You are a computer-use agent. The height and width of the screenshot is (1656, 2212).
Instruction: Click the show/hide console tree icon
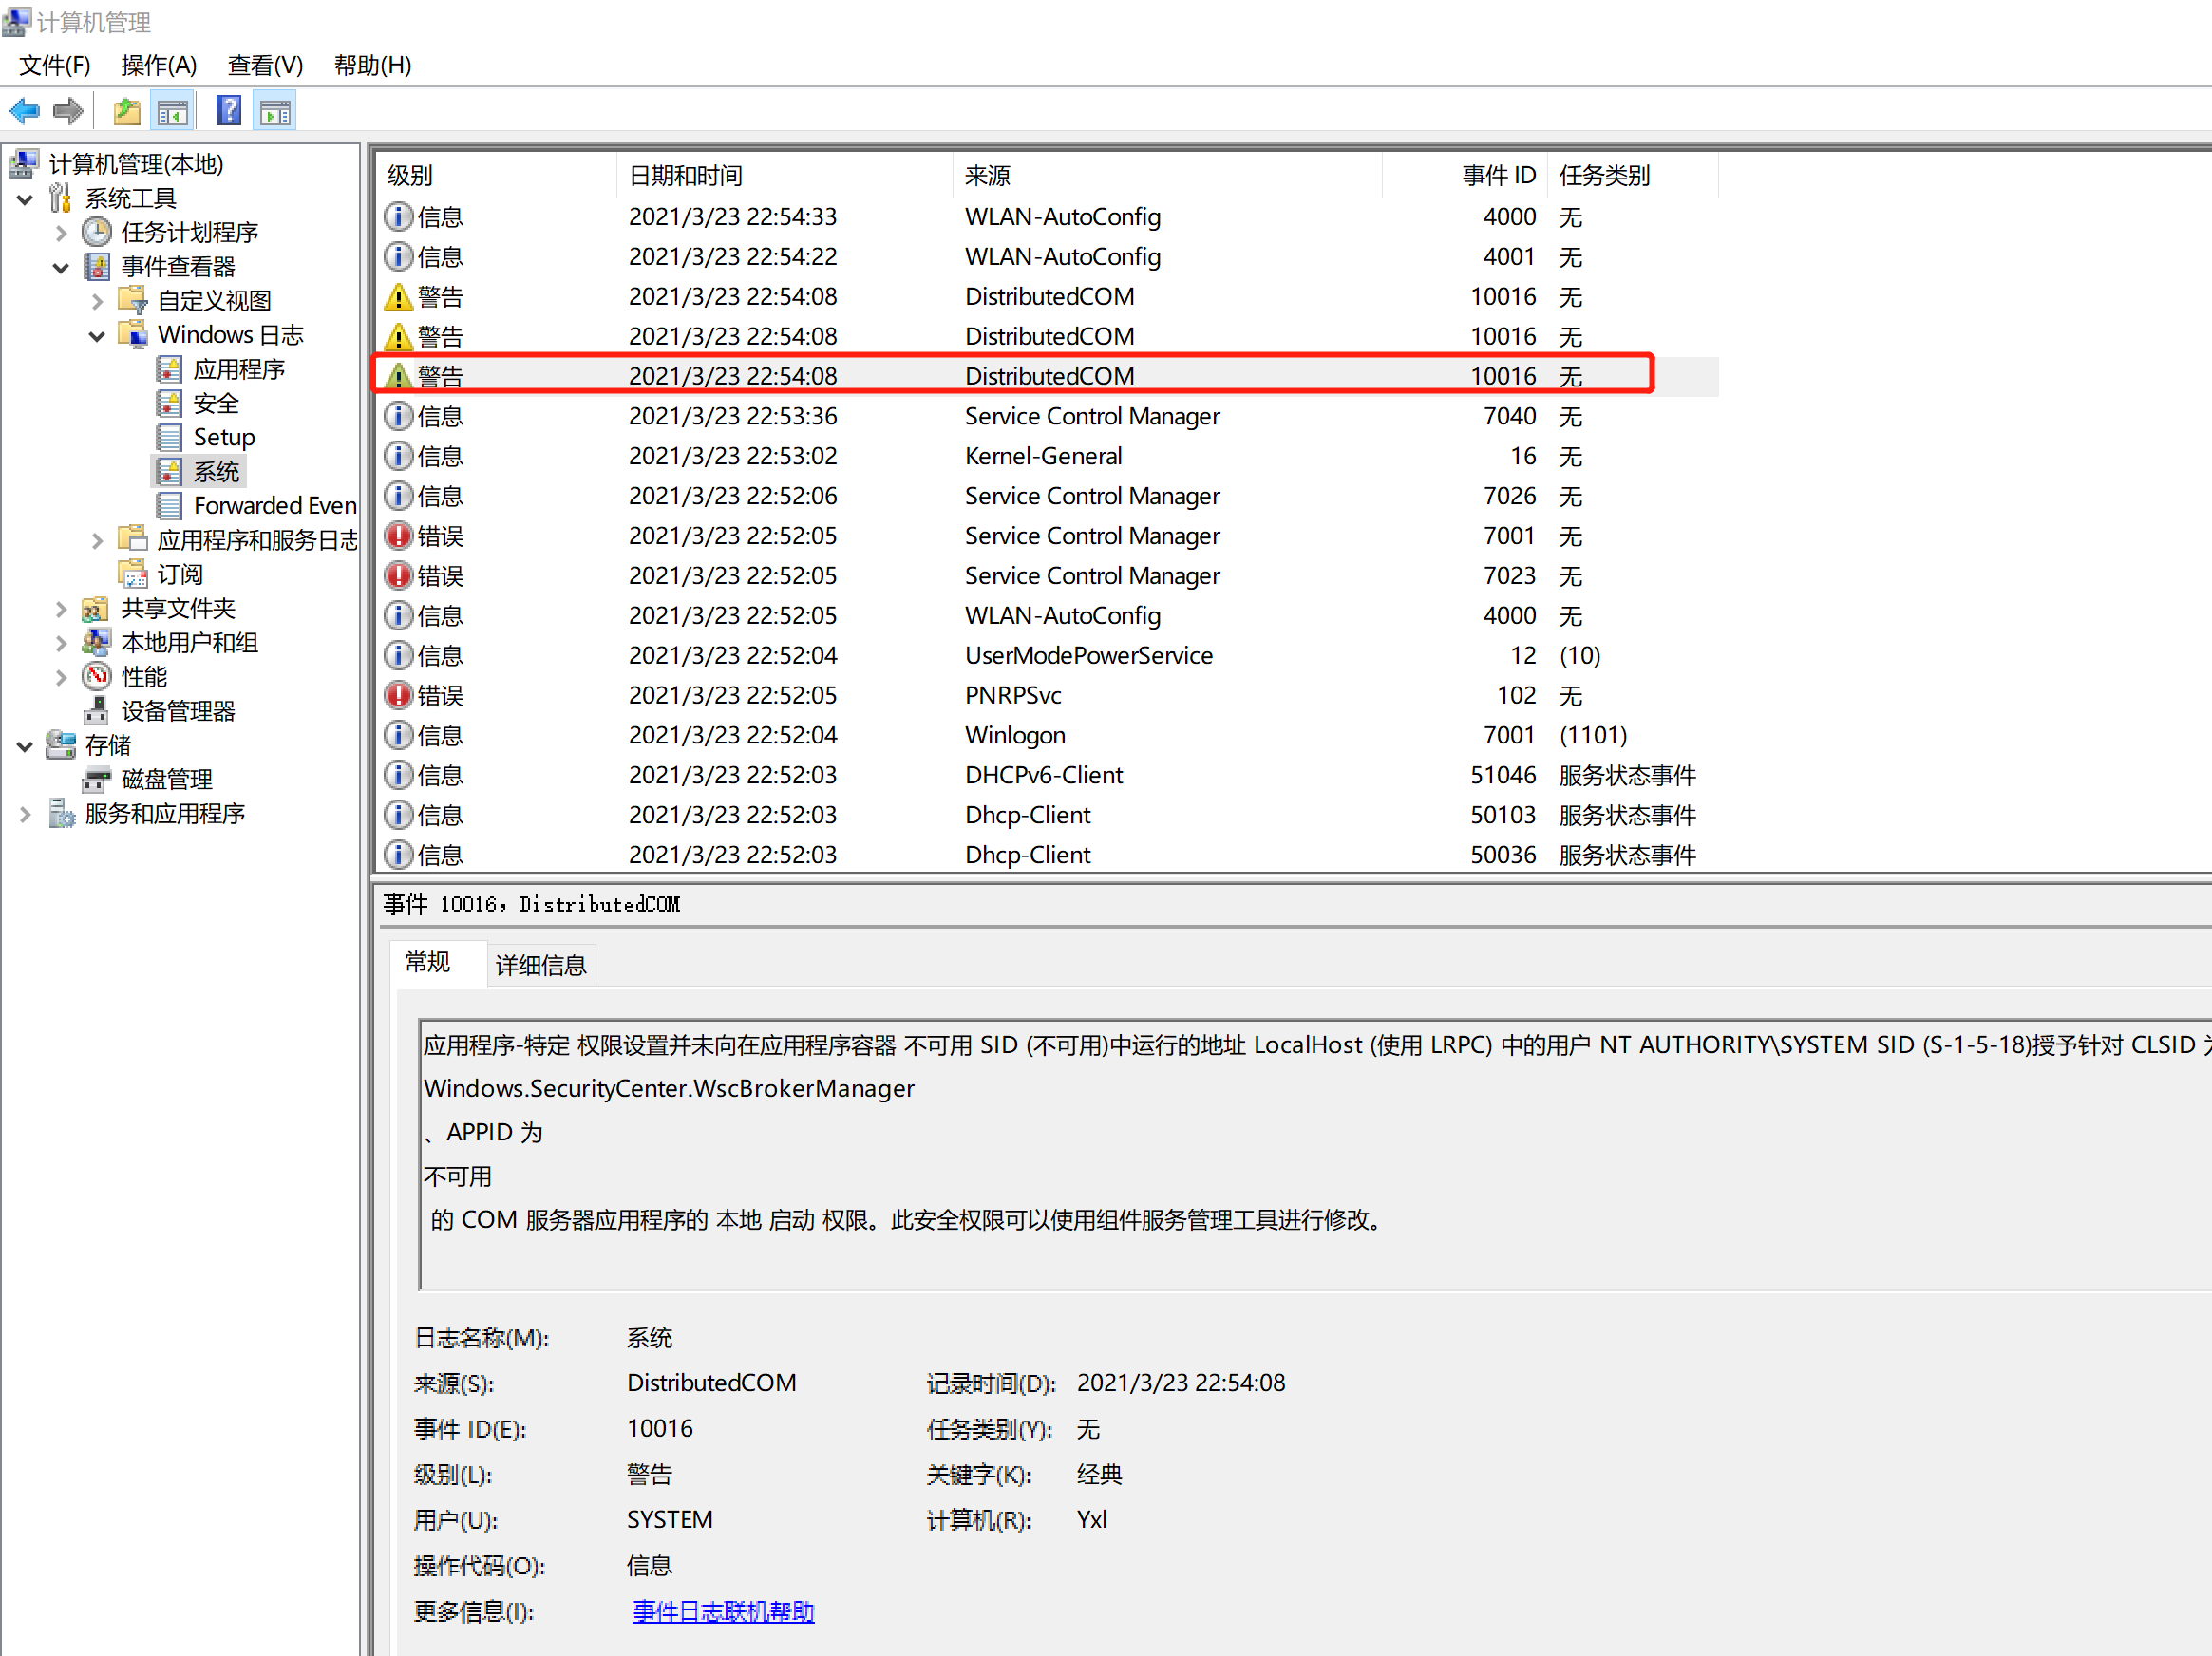172,111
